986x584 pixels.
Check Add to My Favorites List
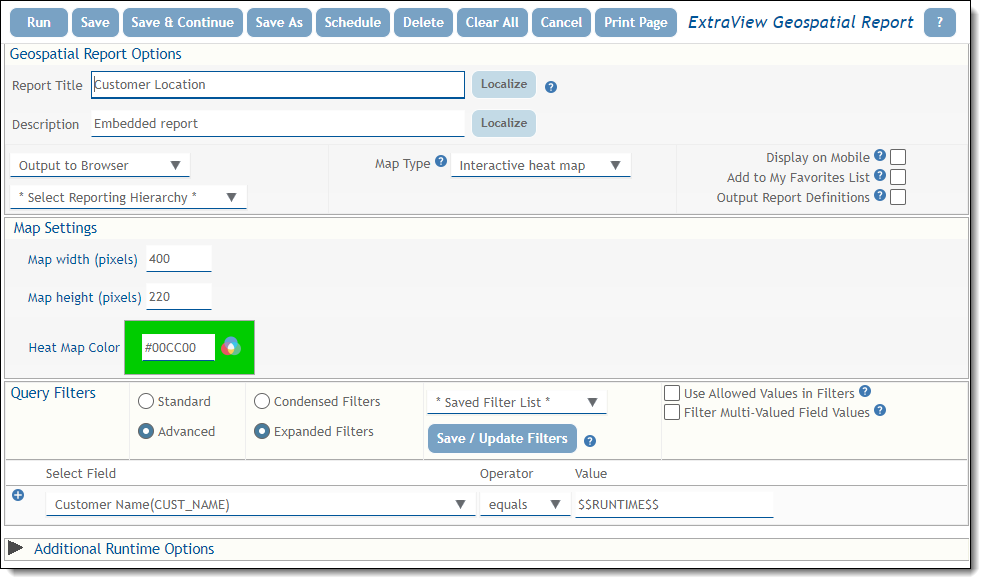pos(898,177)
